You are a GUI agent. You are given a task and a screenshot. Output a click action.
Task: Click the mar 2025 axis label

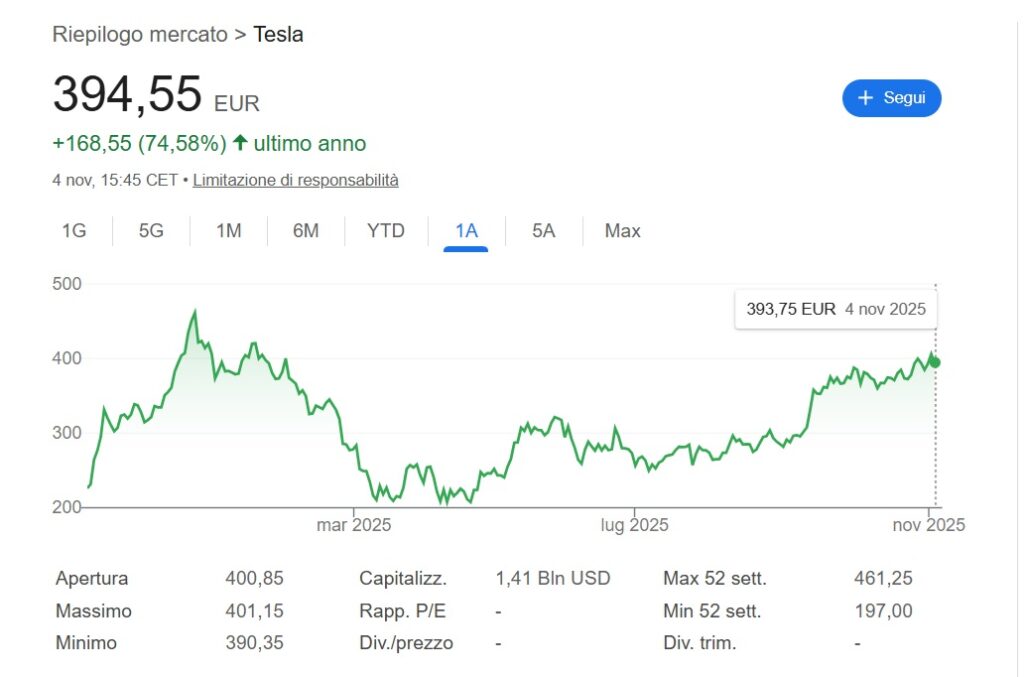click(x=354, y=524)
